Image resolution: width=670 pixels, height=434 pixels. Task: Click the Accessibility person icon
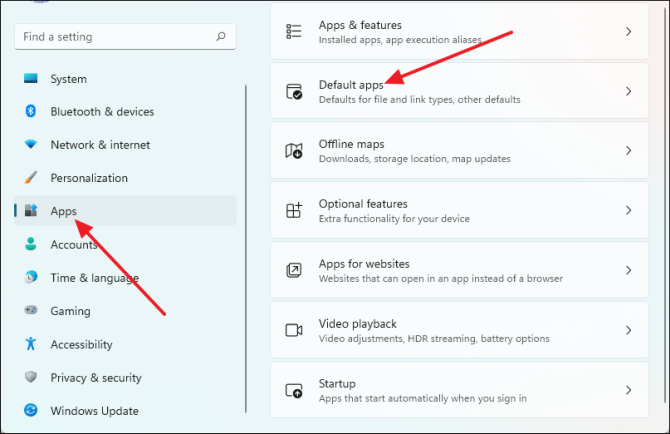coord(31,344)
